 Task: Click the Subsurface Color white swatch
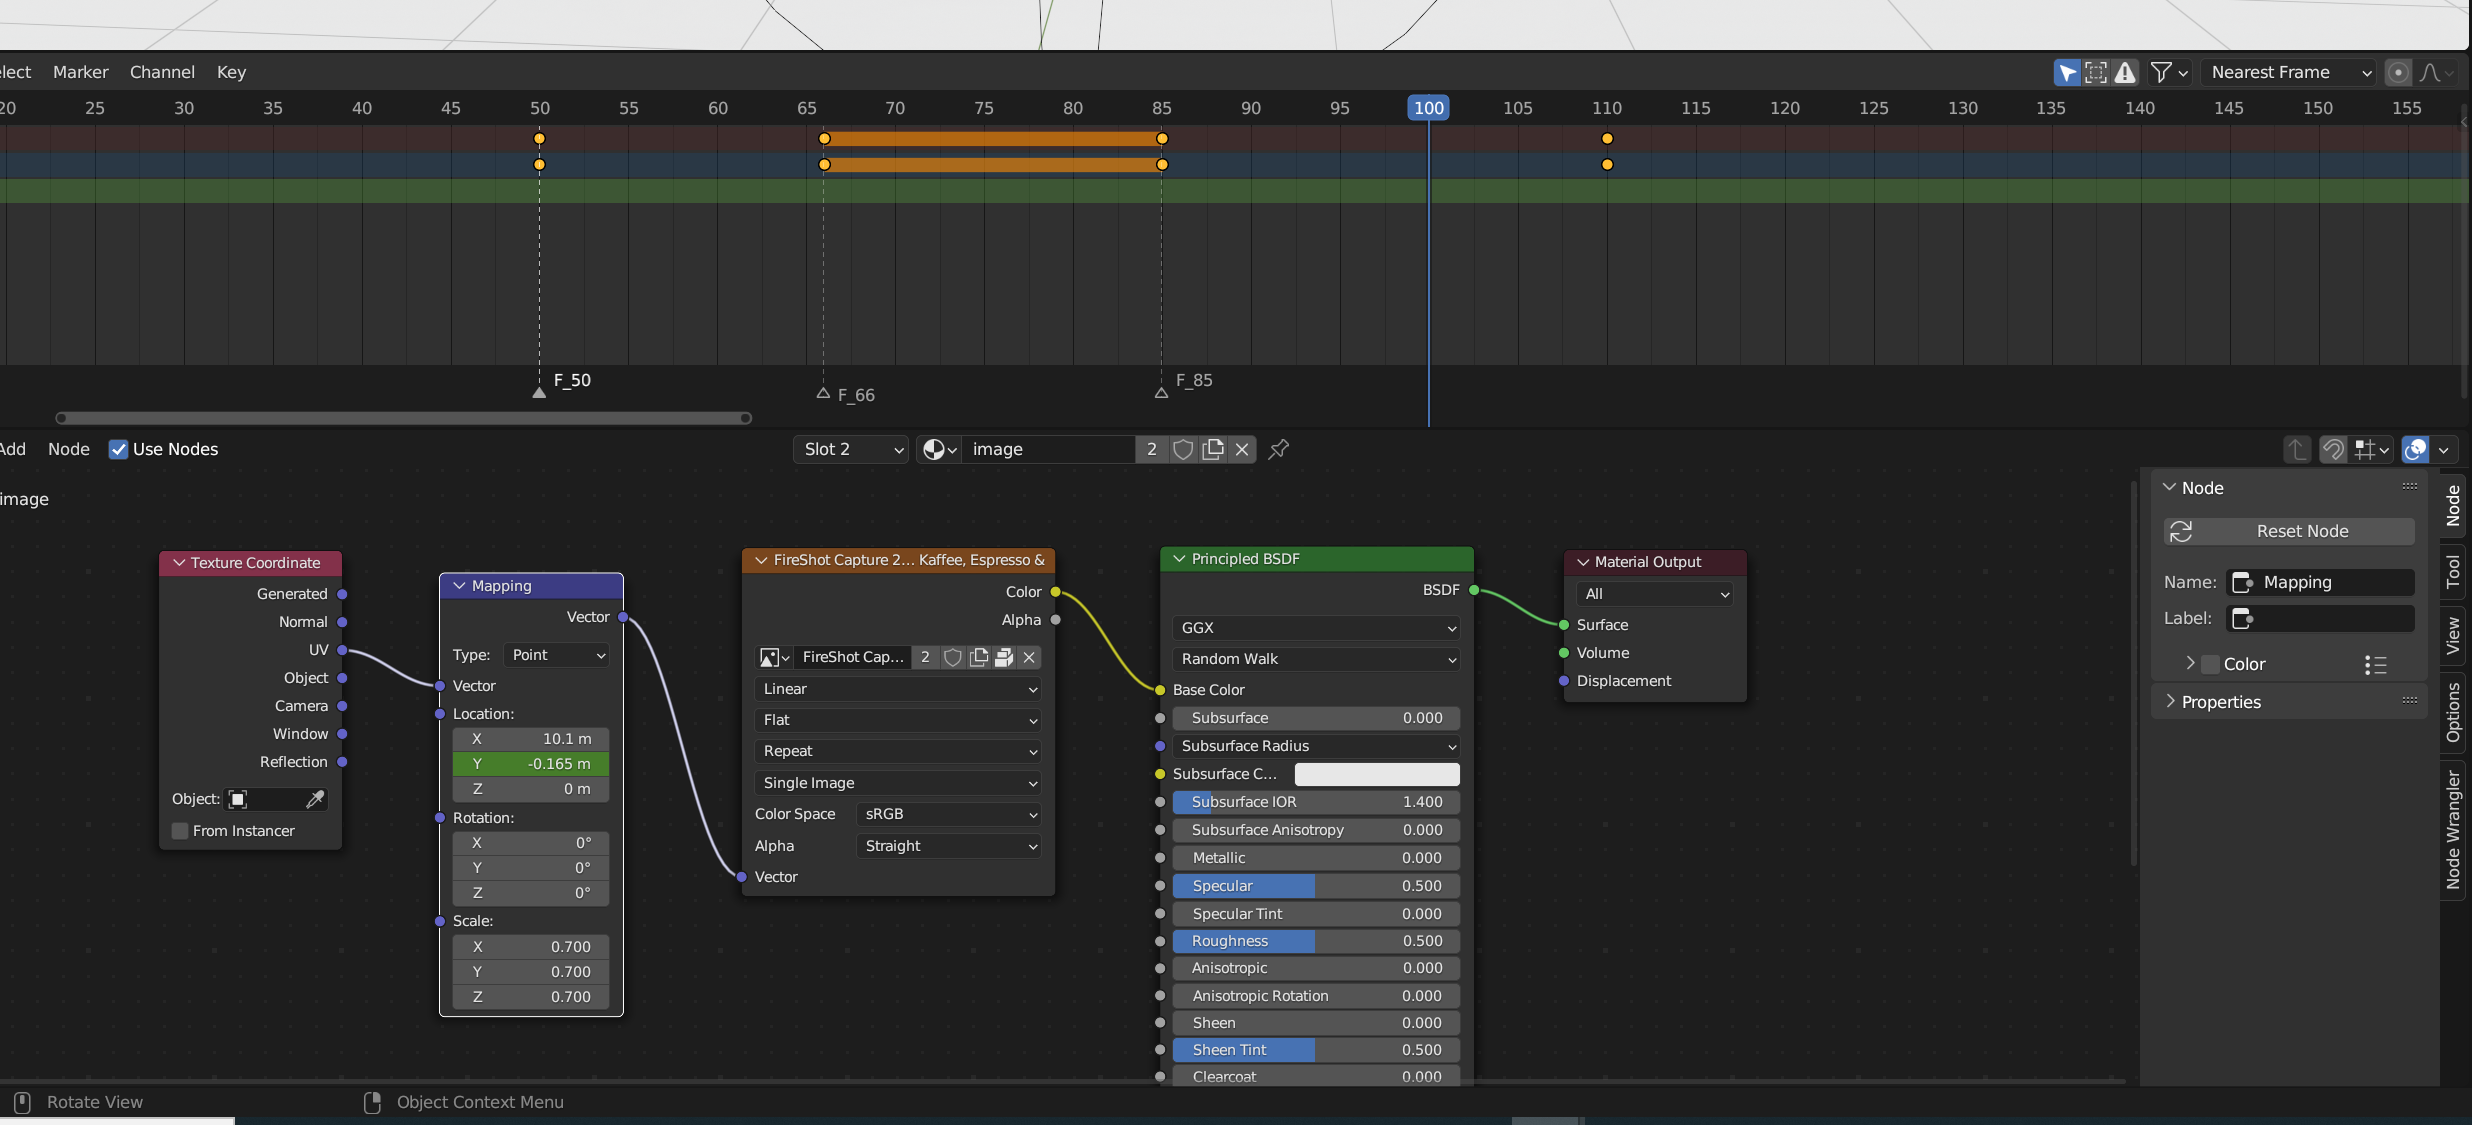pos(1376,774)
